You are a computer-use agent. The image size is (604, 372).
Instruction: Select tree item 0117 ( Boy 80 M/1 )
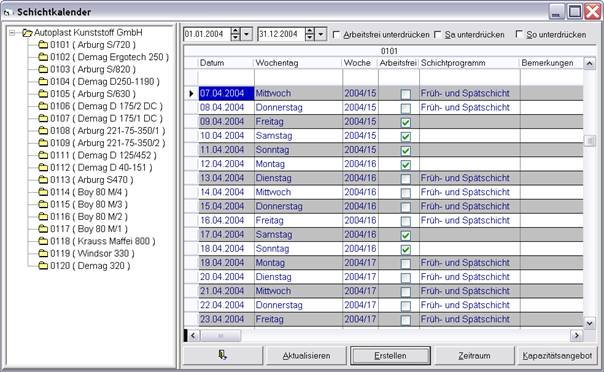coord(89,229)
